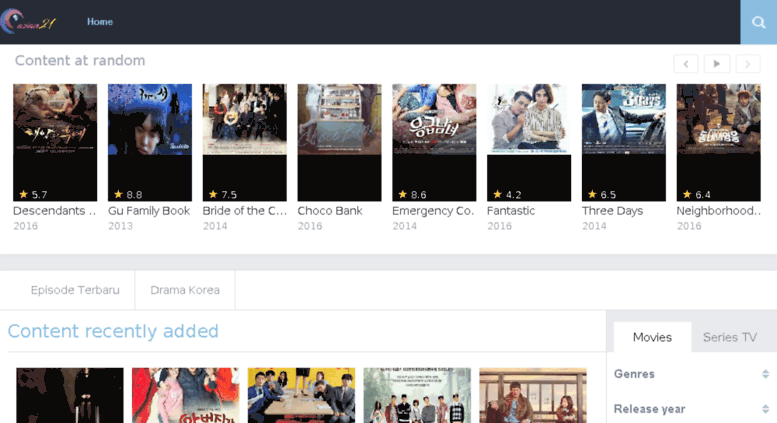Open Neighborhood poster thumbnail
This screenshot has height=423, width=777.
click(719, 143)
